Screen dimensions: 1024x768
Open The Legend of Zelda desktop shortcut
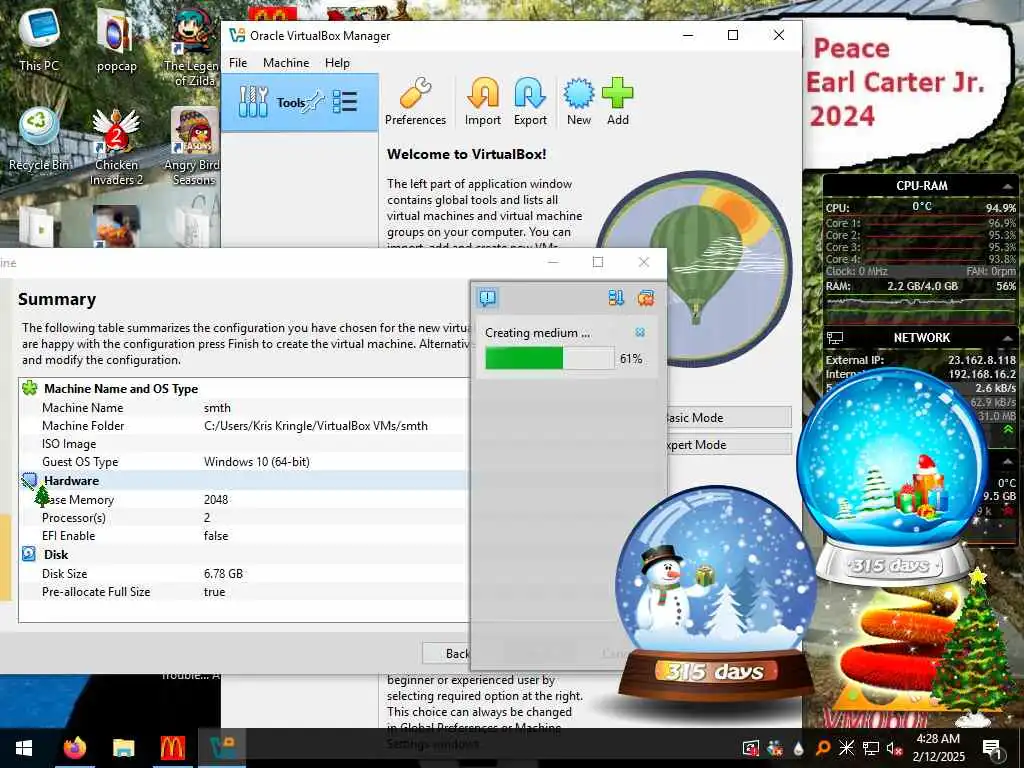193,47
